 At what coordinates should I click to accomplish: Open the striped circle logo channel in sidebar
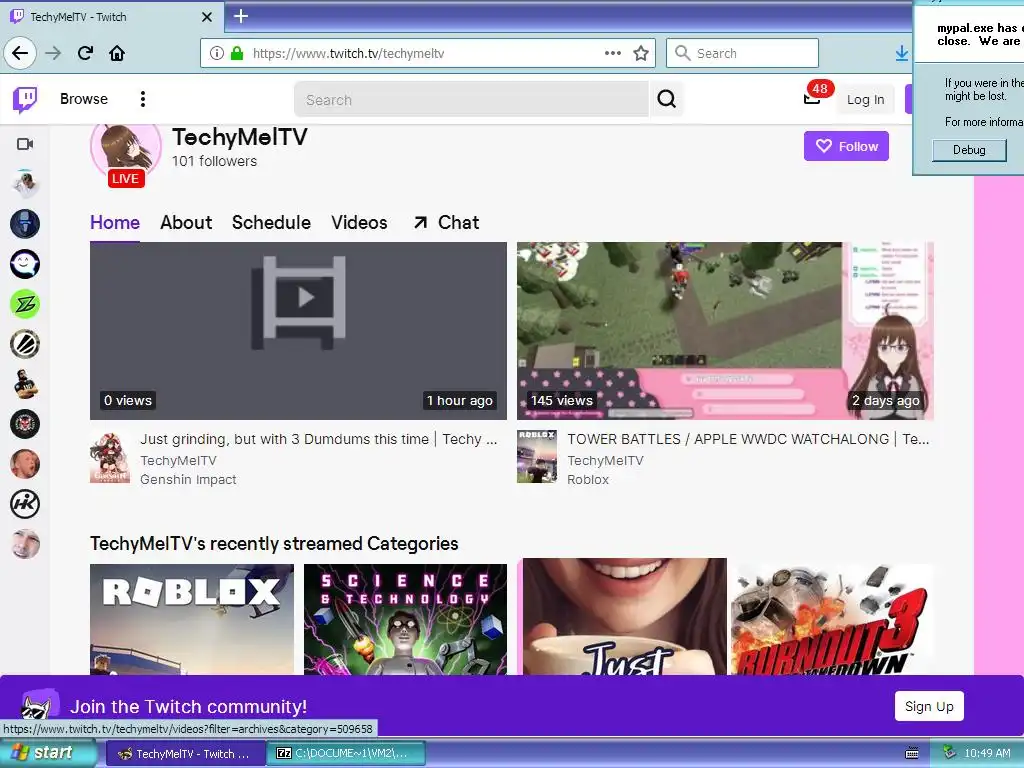(25, 344)
